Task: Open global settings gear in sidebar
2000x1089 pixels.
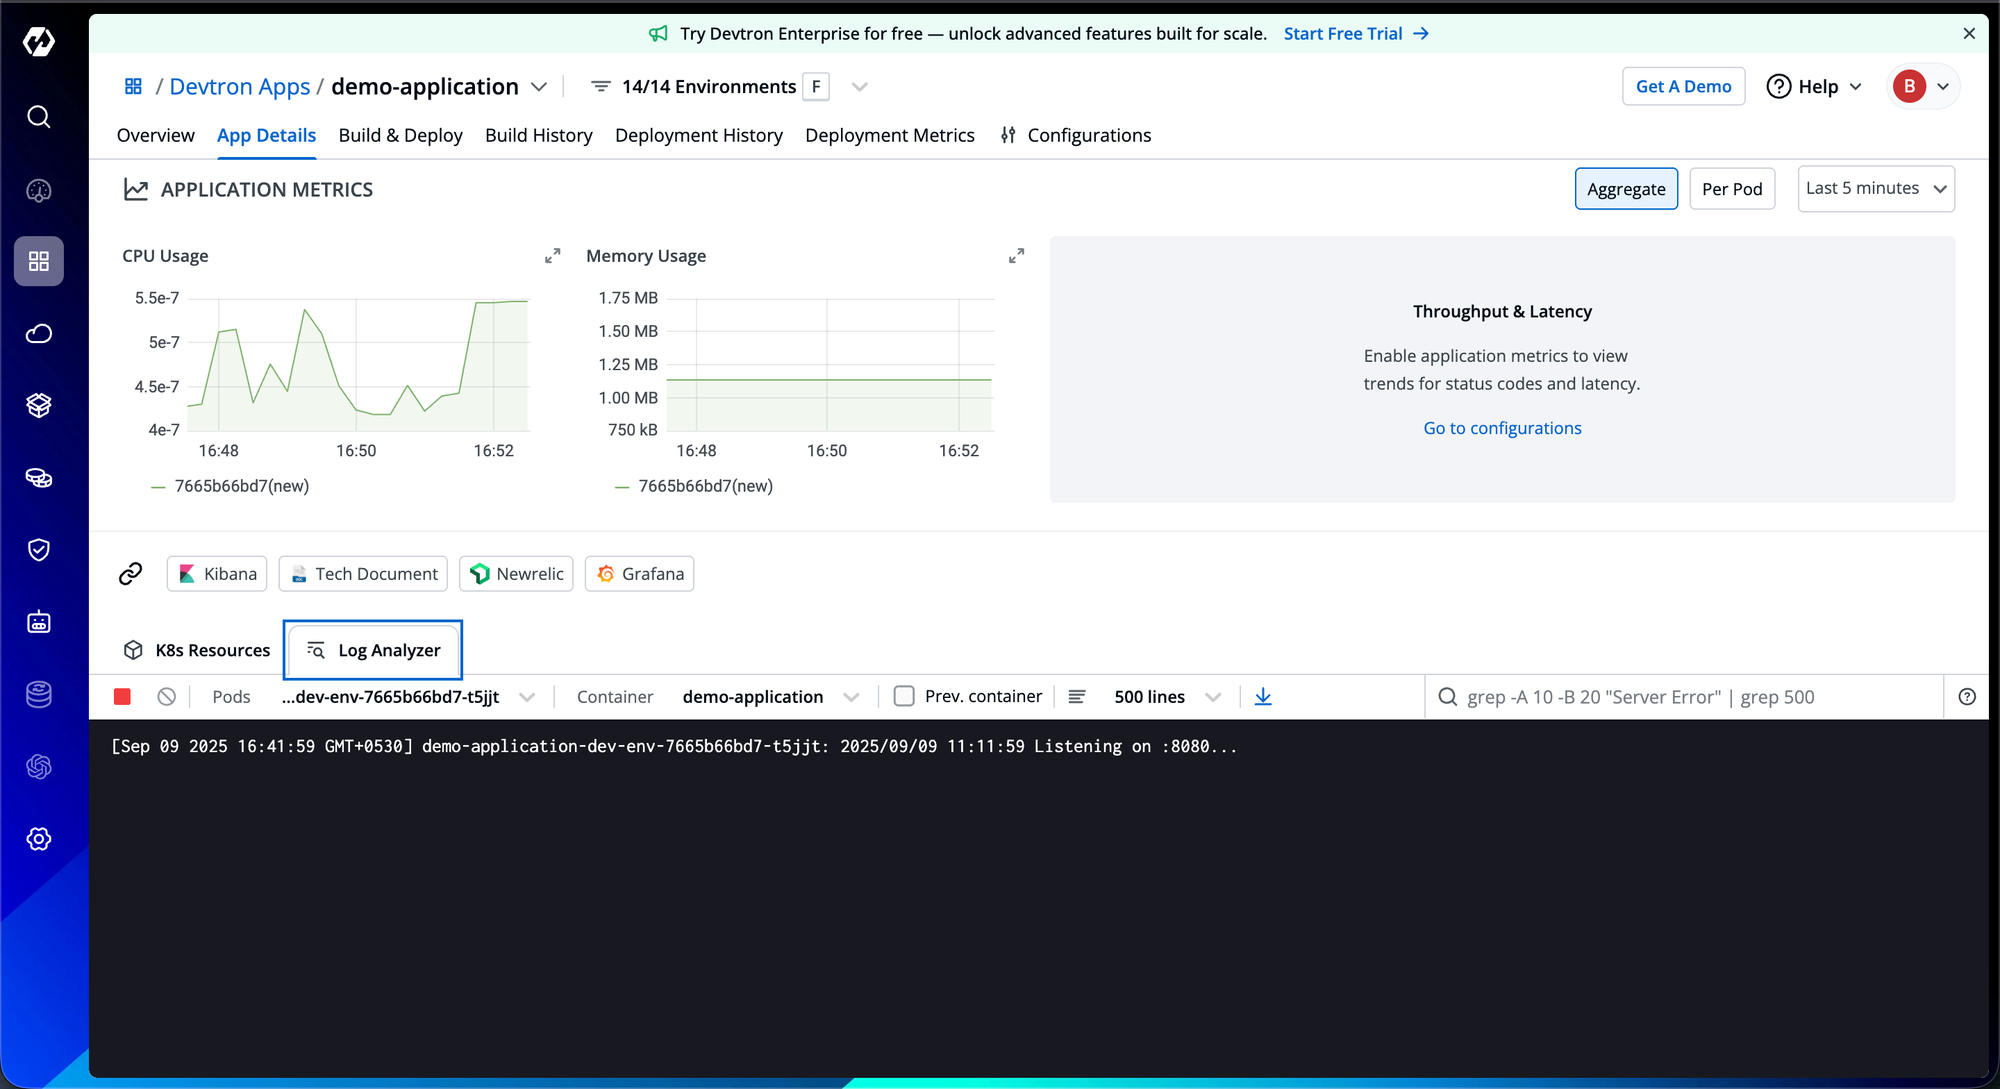Action: tap(39, 839)
